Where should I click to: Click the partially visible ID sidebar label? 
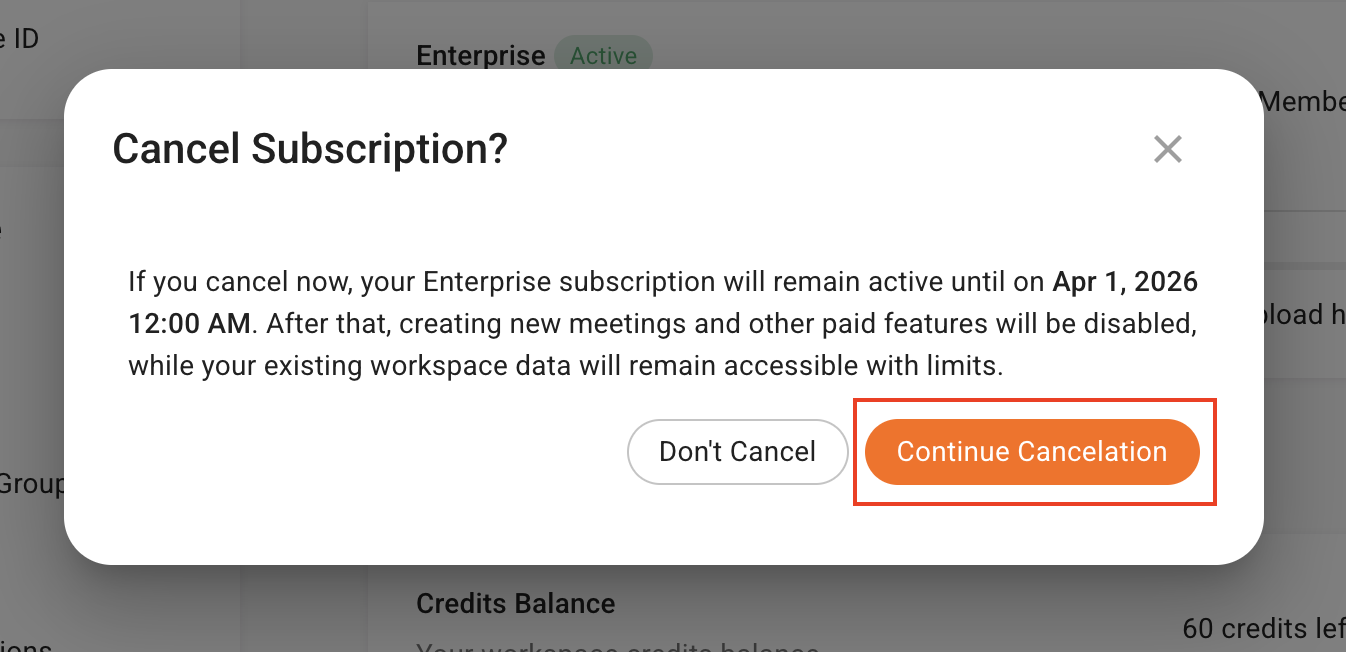pos(20,40)
